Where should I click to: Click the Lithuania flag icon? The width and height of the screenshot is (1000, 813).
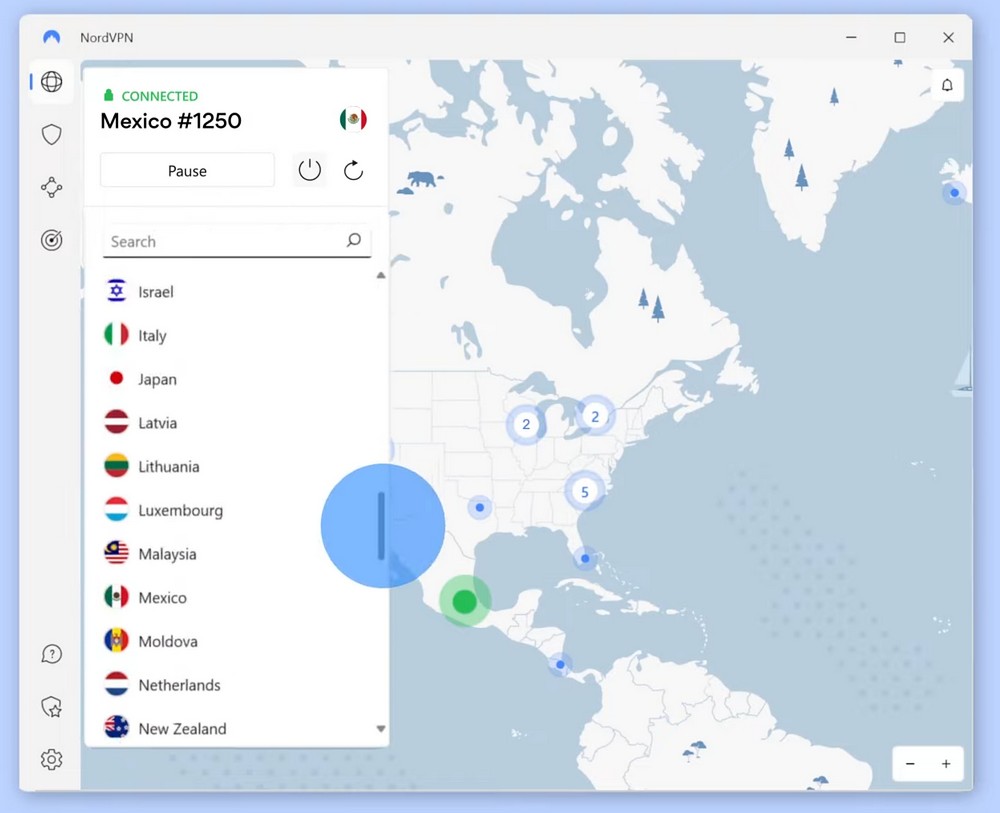116,466
